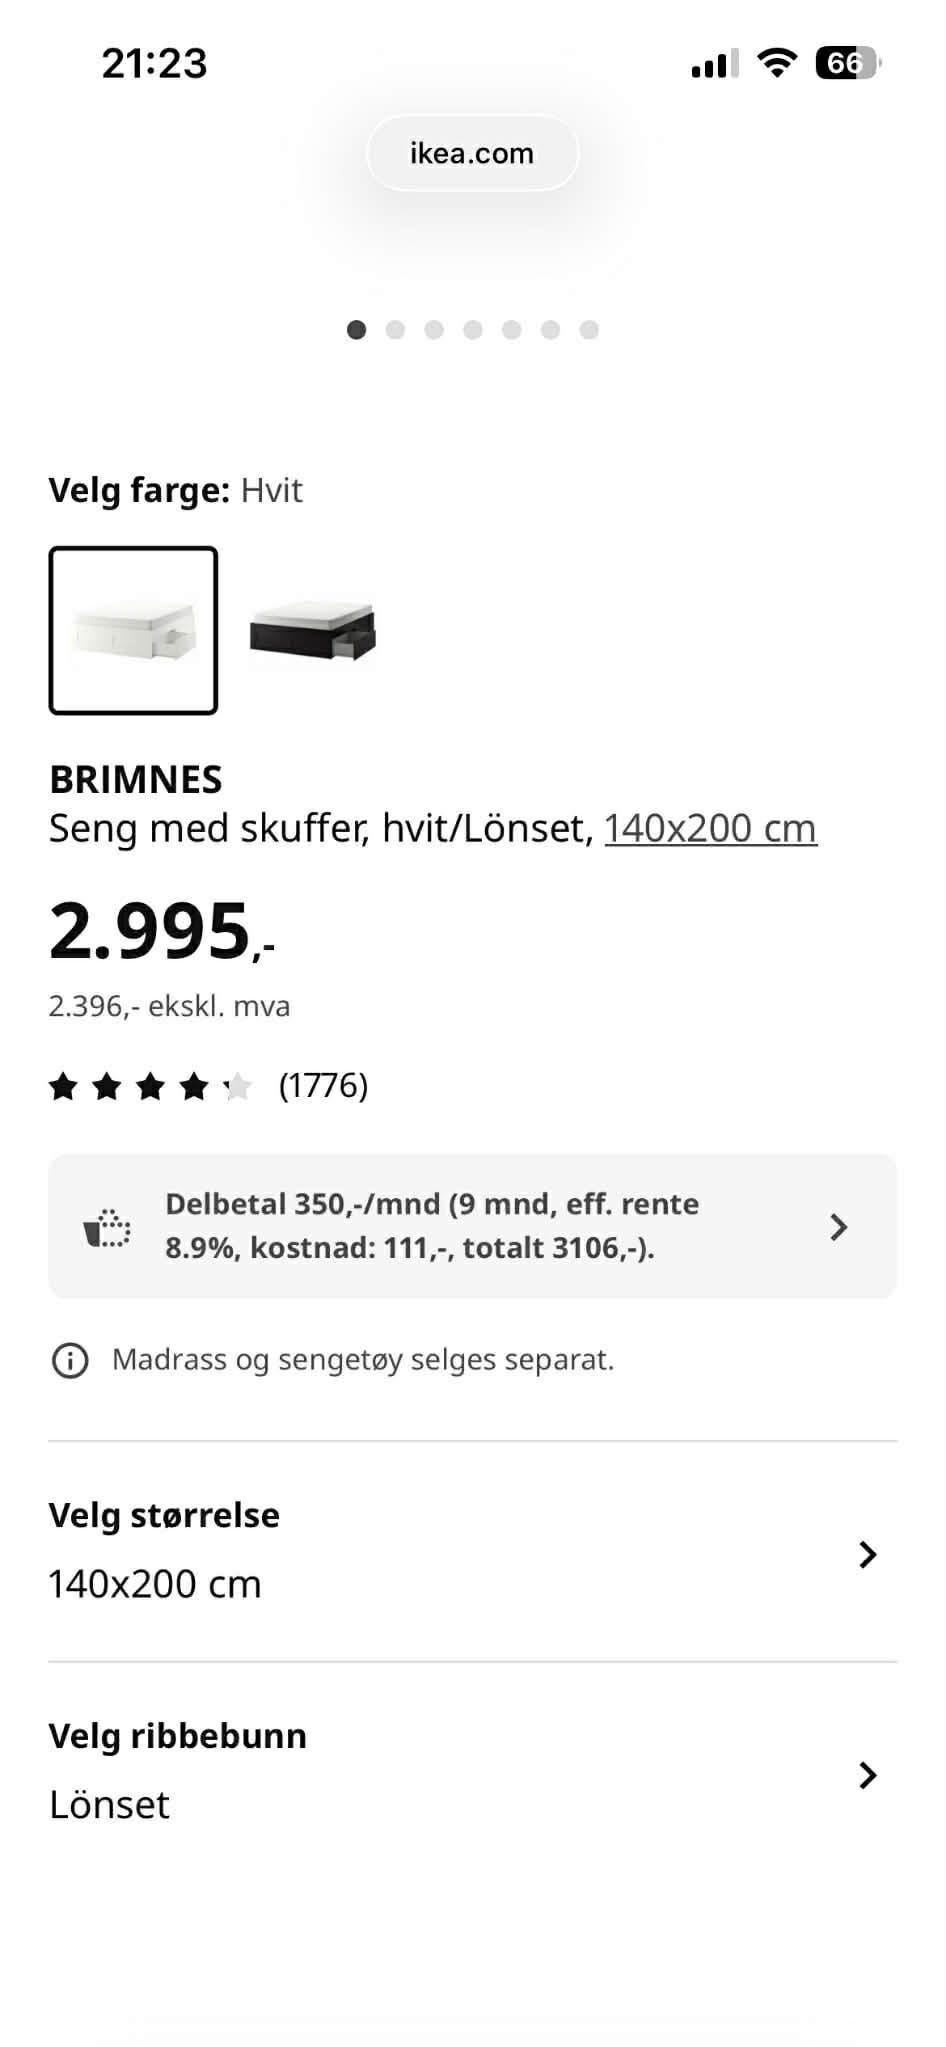Tap the battery indicator in status bar
The height and width of the screenshot is (2047, 946).
point(847,64)
